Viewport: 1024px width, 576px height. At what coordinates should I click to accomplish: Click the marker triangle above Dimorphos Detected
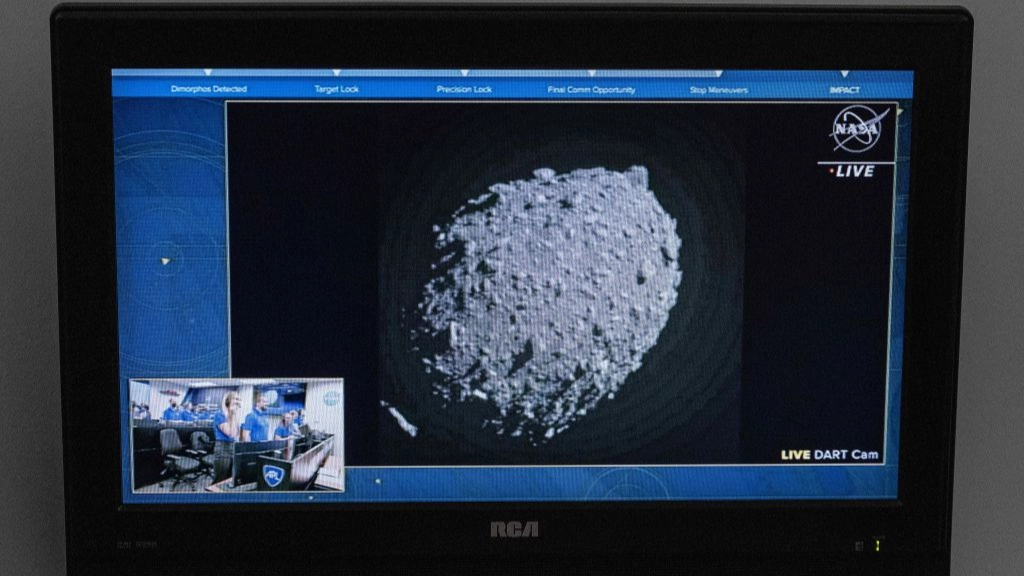(208, 72)
